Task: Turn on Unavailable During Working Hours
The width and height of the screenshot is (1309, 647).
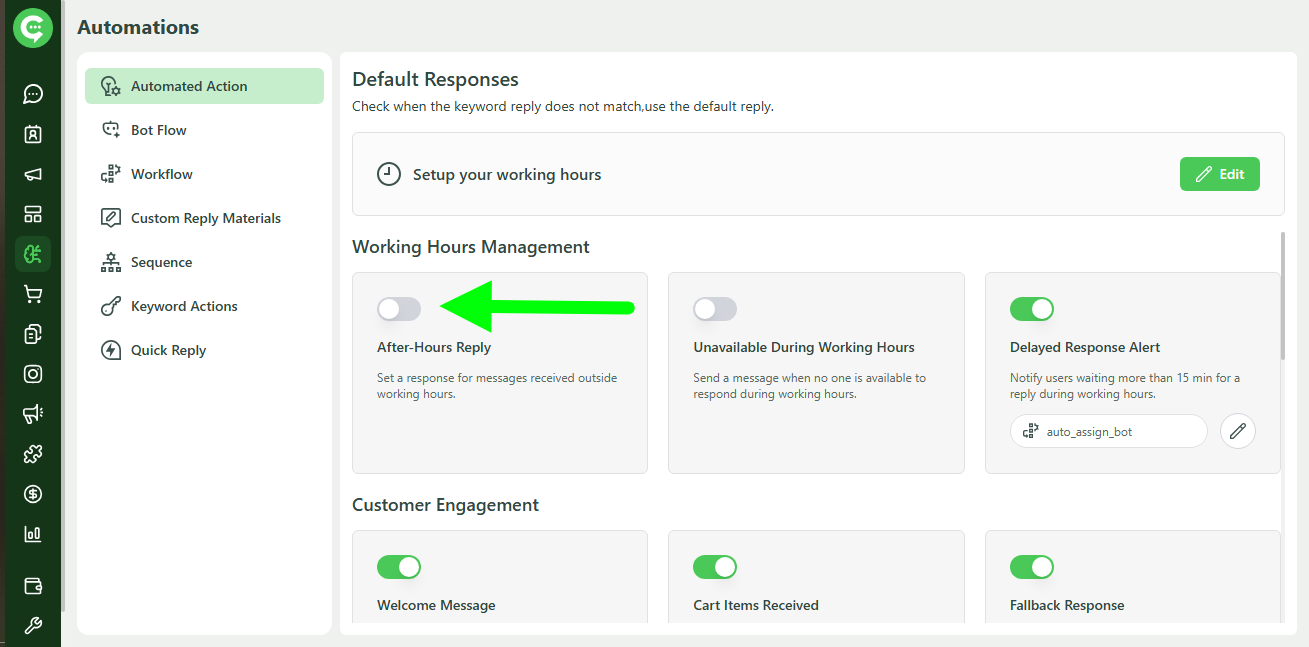Action: tap(715, 310)
